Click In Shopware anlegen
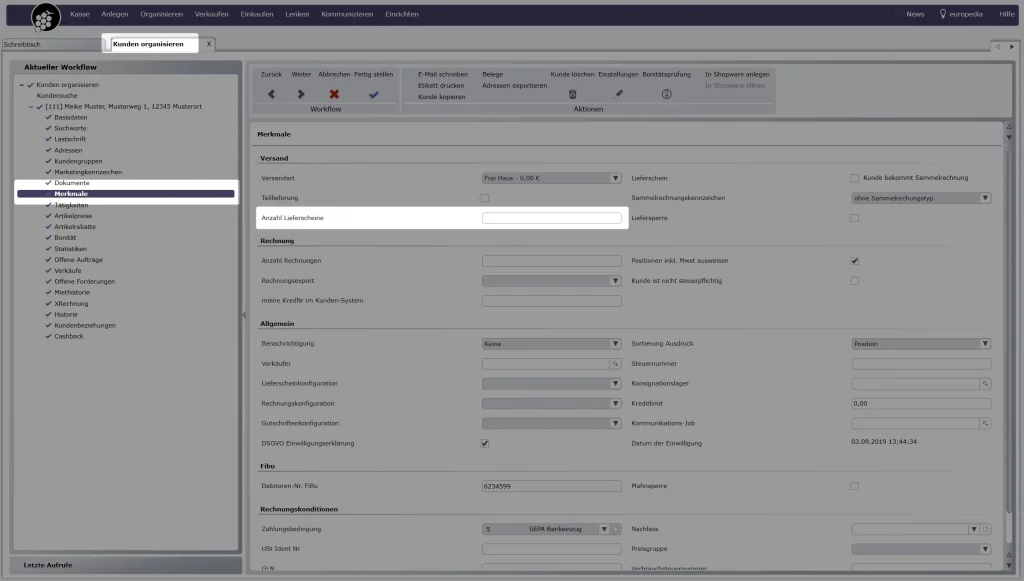 point(737,74)
